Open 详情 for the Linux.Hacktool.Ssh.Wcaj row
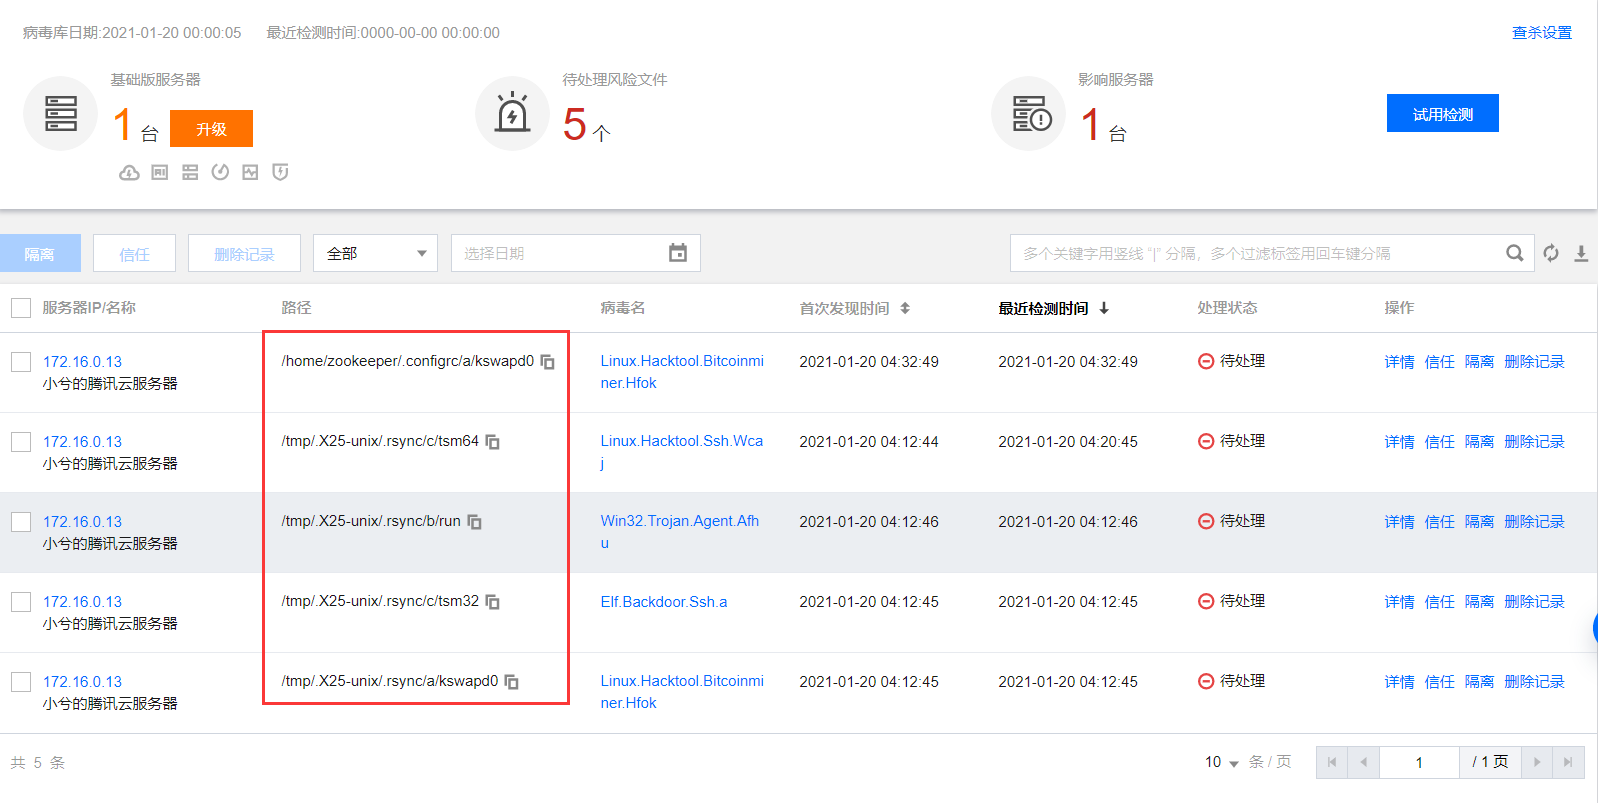The width and height of the screenshot is (1598, 803). pos(1399,442)
